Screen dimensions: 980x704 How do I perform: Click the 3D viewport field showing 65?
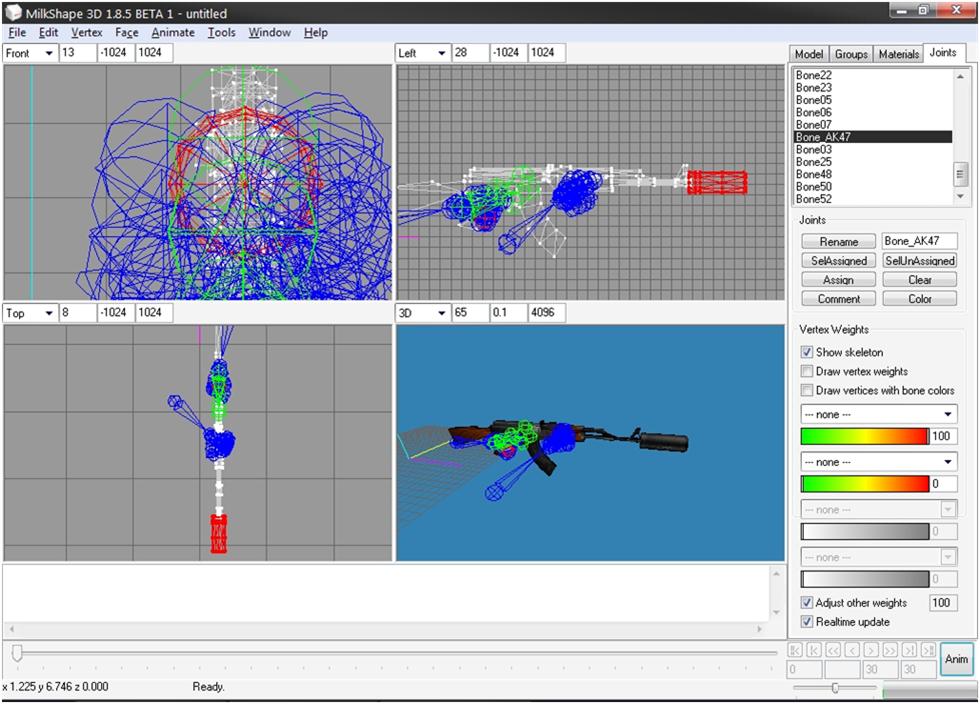(470, 313)
